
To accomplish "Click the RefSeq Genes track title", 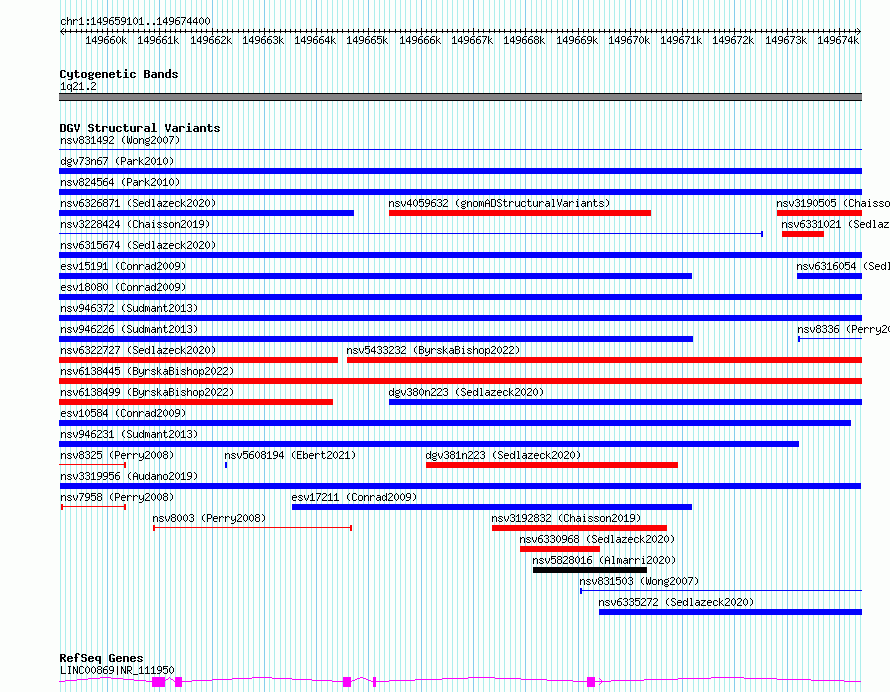I will (x=101, y=658).
